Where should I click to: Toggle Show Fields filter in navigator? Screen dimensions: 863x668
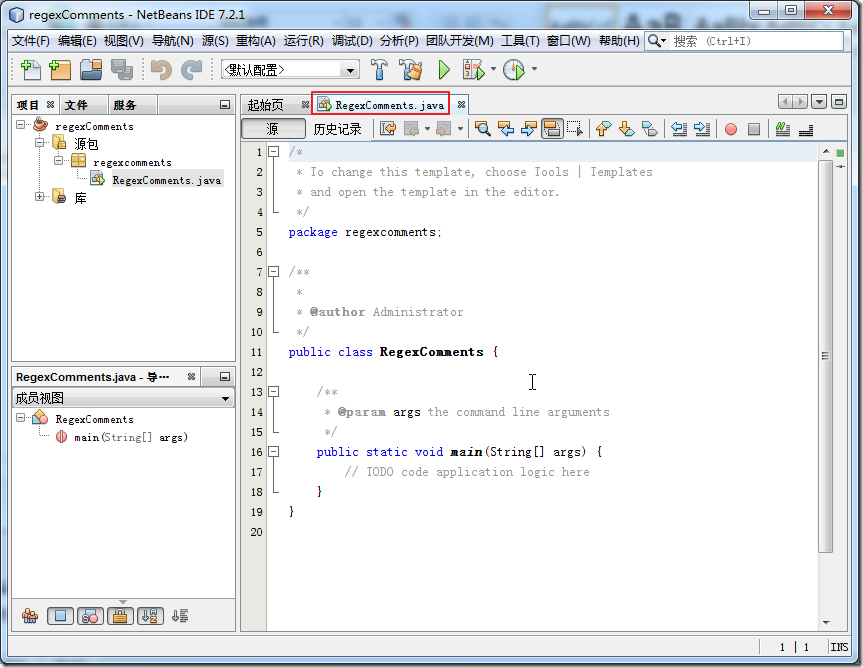coord(60,616)
